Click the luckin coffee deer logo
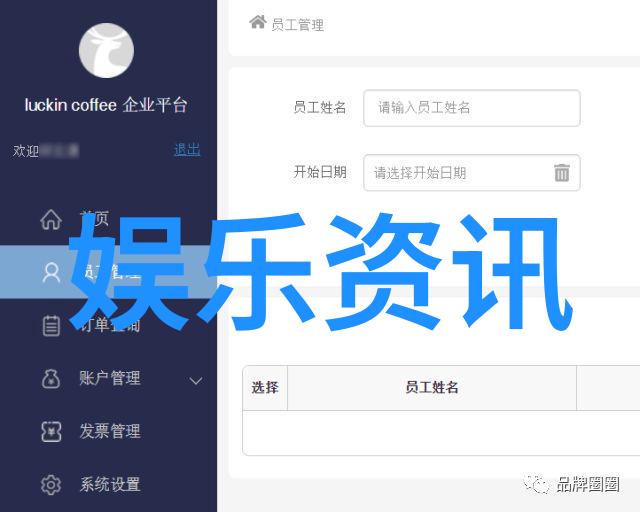Image resolution: width=640 pixels, height=512 pixels. point(106,50)
